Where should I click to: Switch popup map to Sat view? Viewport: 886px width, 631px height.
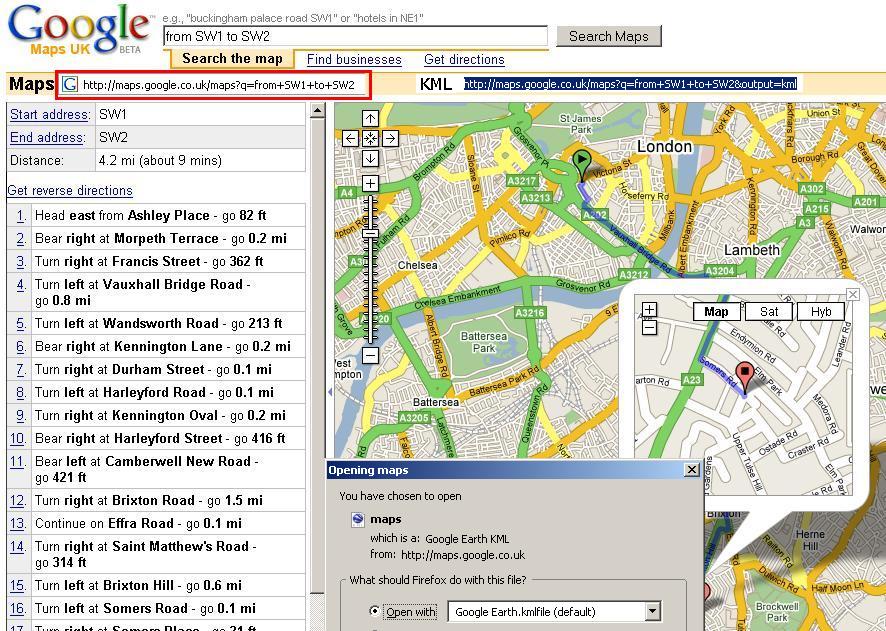[x=769, y=311]
